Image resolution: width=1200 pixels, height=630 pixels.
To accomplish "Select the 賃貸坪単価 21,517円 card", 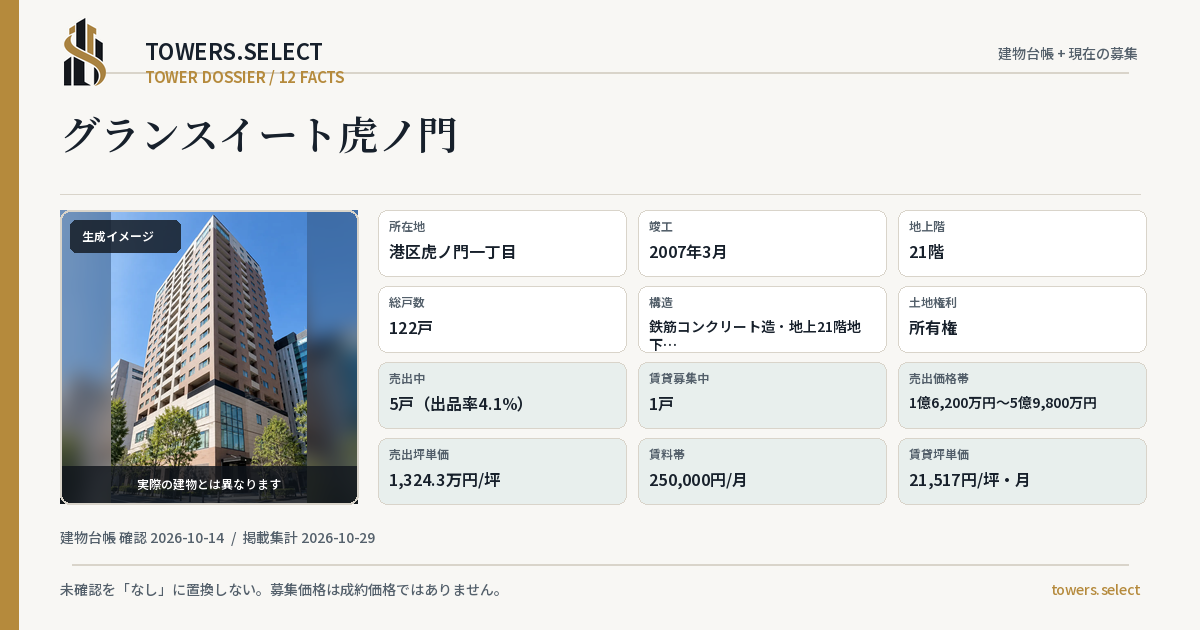I will click(x=1022, y=471).
